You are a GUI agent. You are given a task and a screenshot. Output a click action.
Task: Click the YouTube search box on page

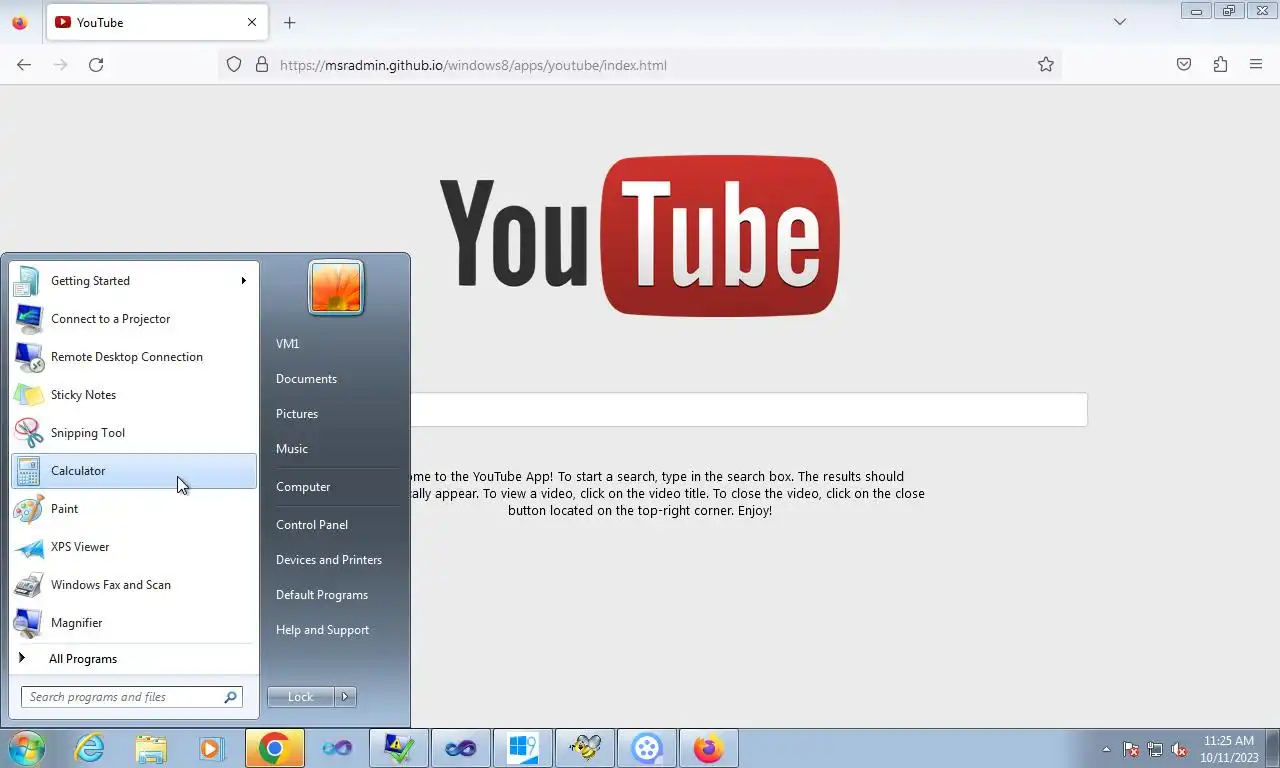click(x=748, y=410)
